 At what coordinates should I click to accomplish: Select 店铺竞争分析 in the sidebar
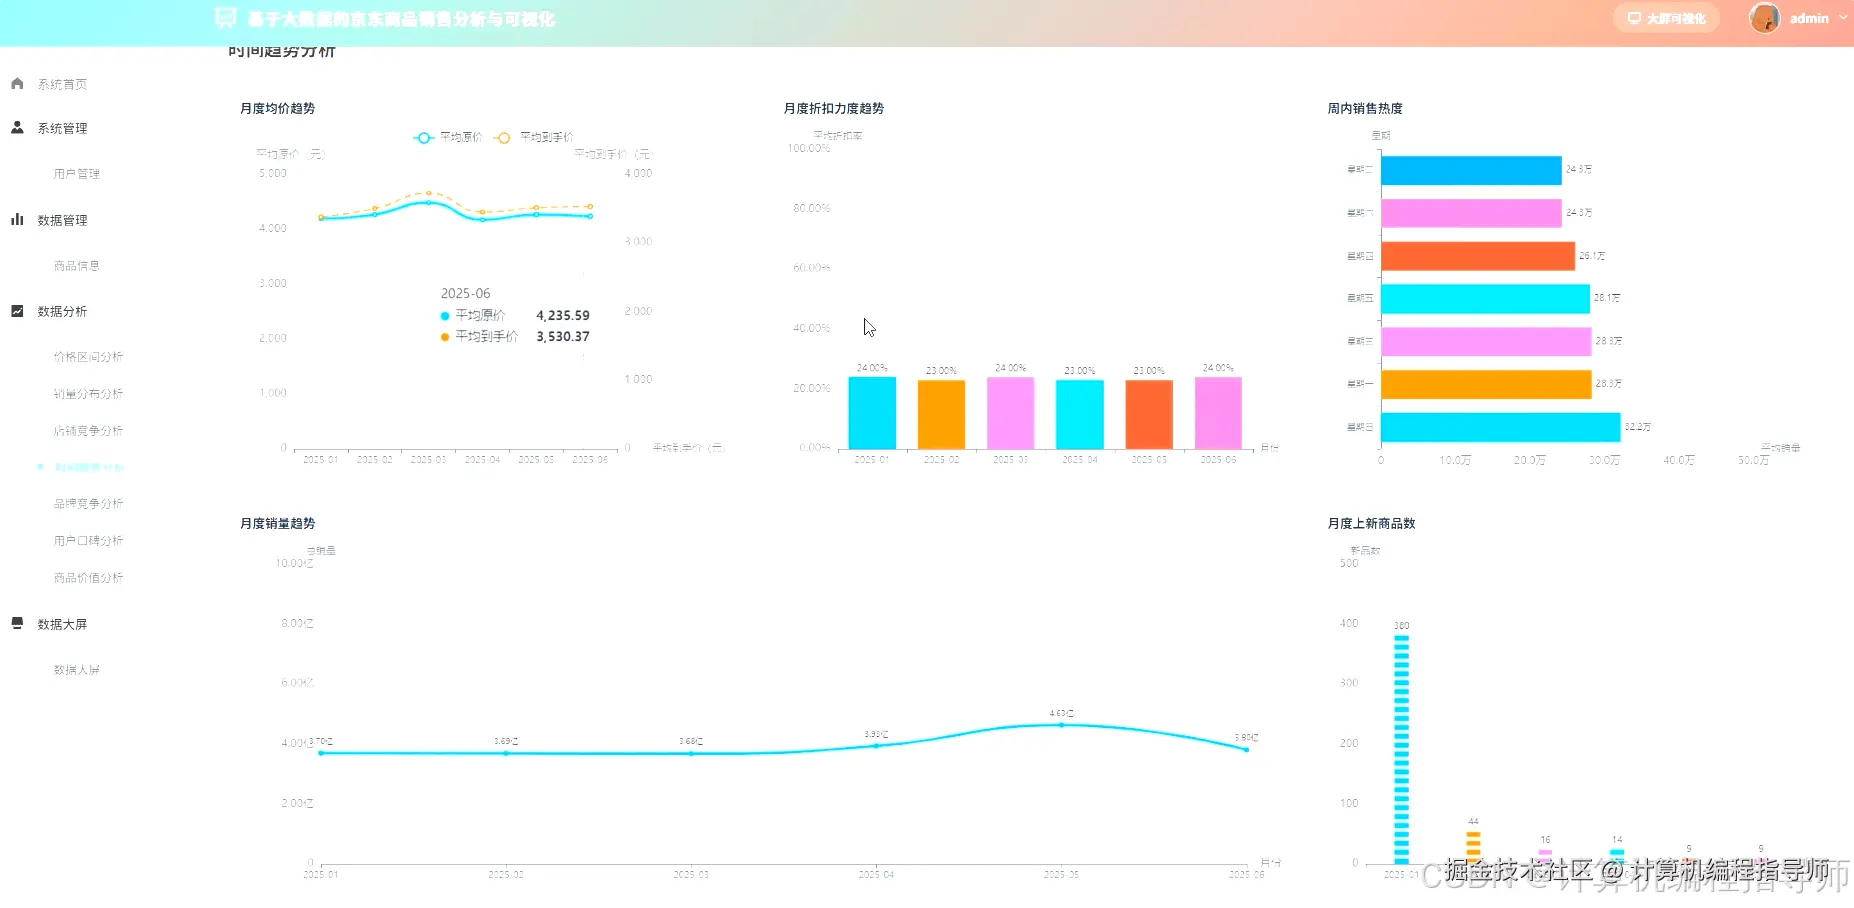(88, 431)
